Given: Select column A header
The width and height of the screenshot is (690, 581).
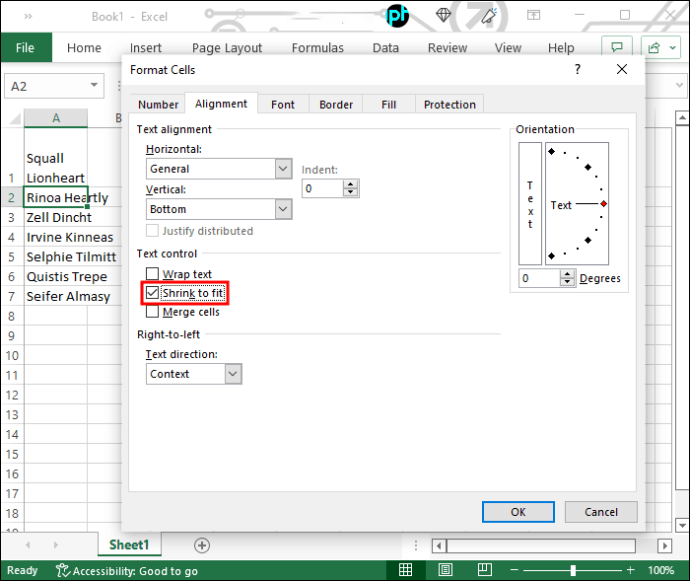Looking at the screenshot, I should (x=55, y=118).
